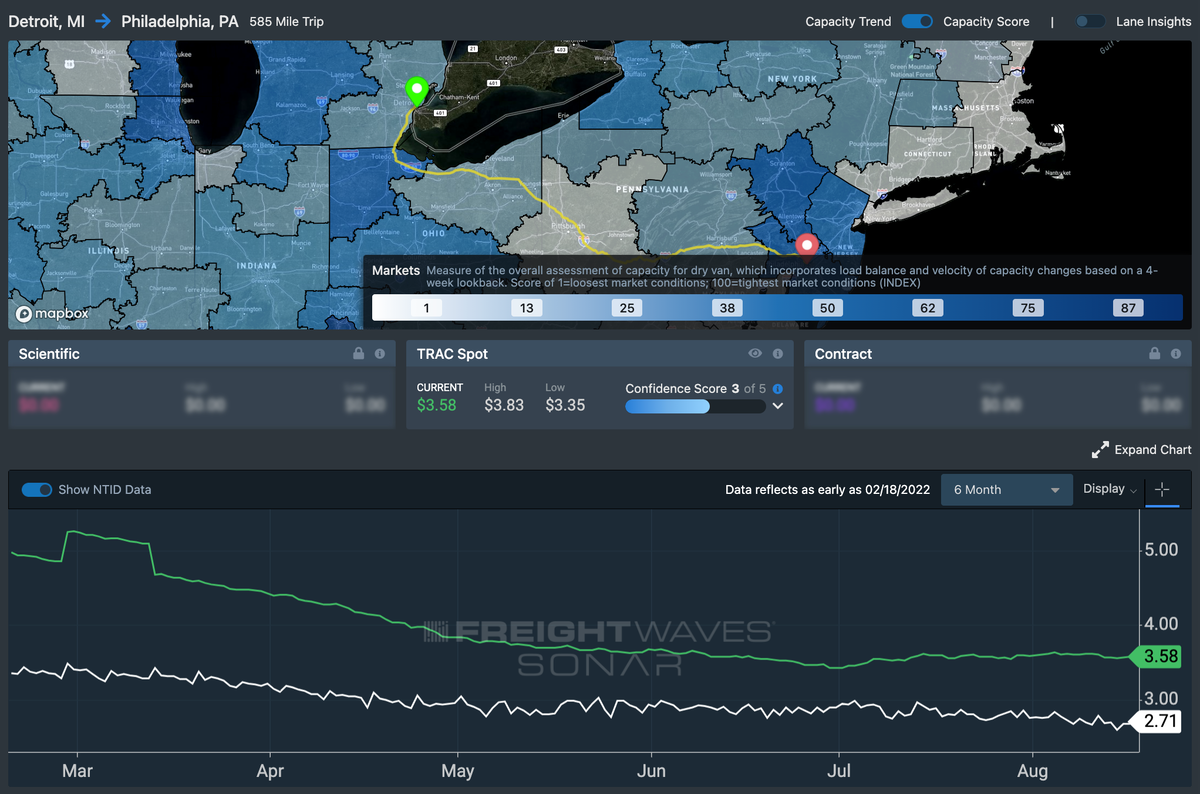This screenshot has height=794, width=1200.
Task: Open the Display dropdown
Action: coord(1110,489)
